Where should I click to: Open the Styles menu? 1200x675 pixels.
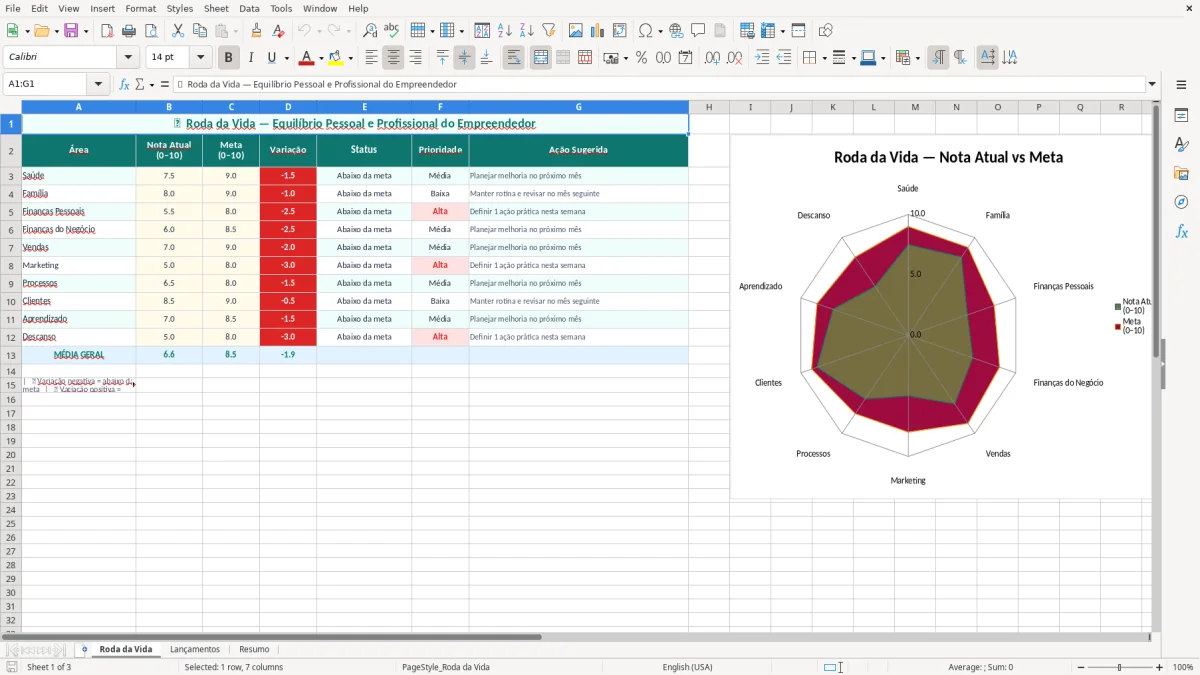click(180, 8)
